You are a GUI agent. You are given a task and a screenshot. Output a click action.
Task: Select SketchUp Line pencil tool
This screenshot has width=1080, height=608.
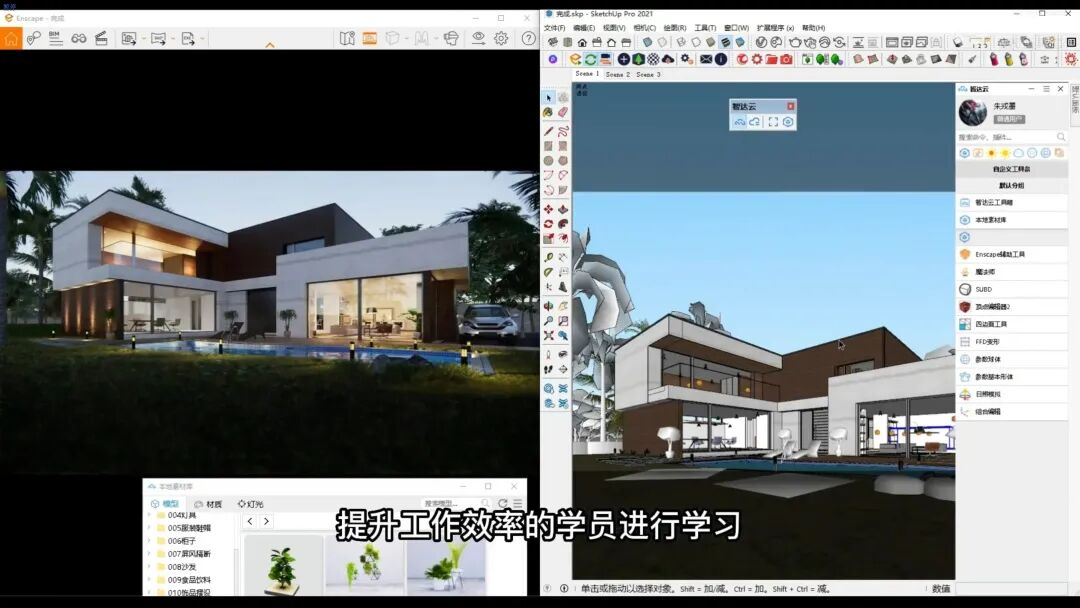point(549,131)
